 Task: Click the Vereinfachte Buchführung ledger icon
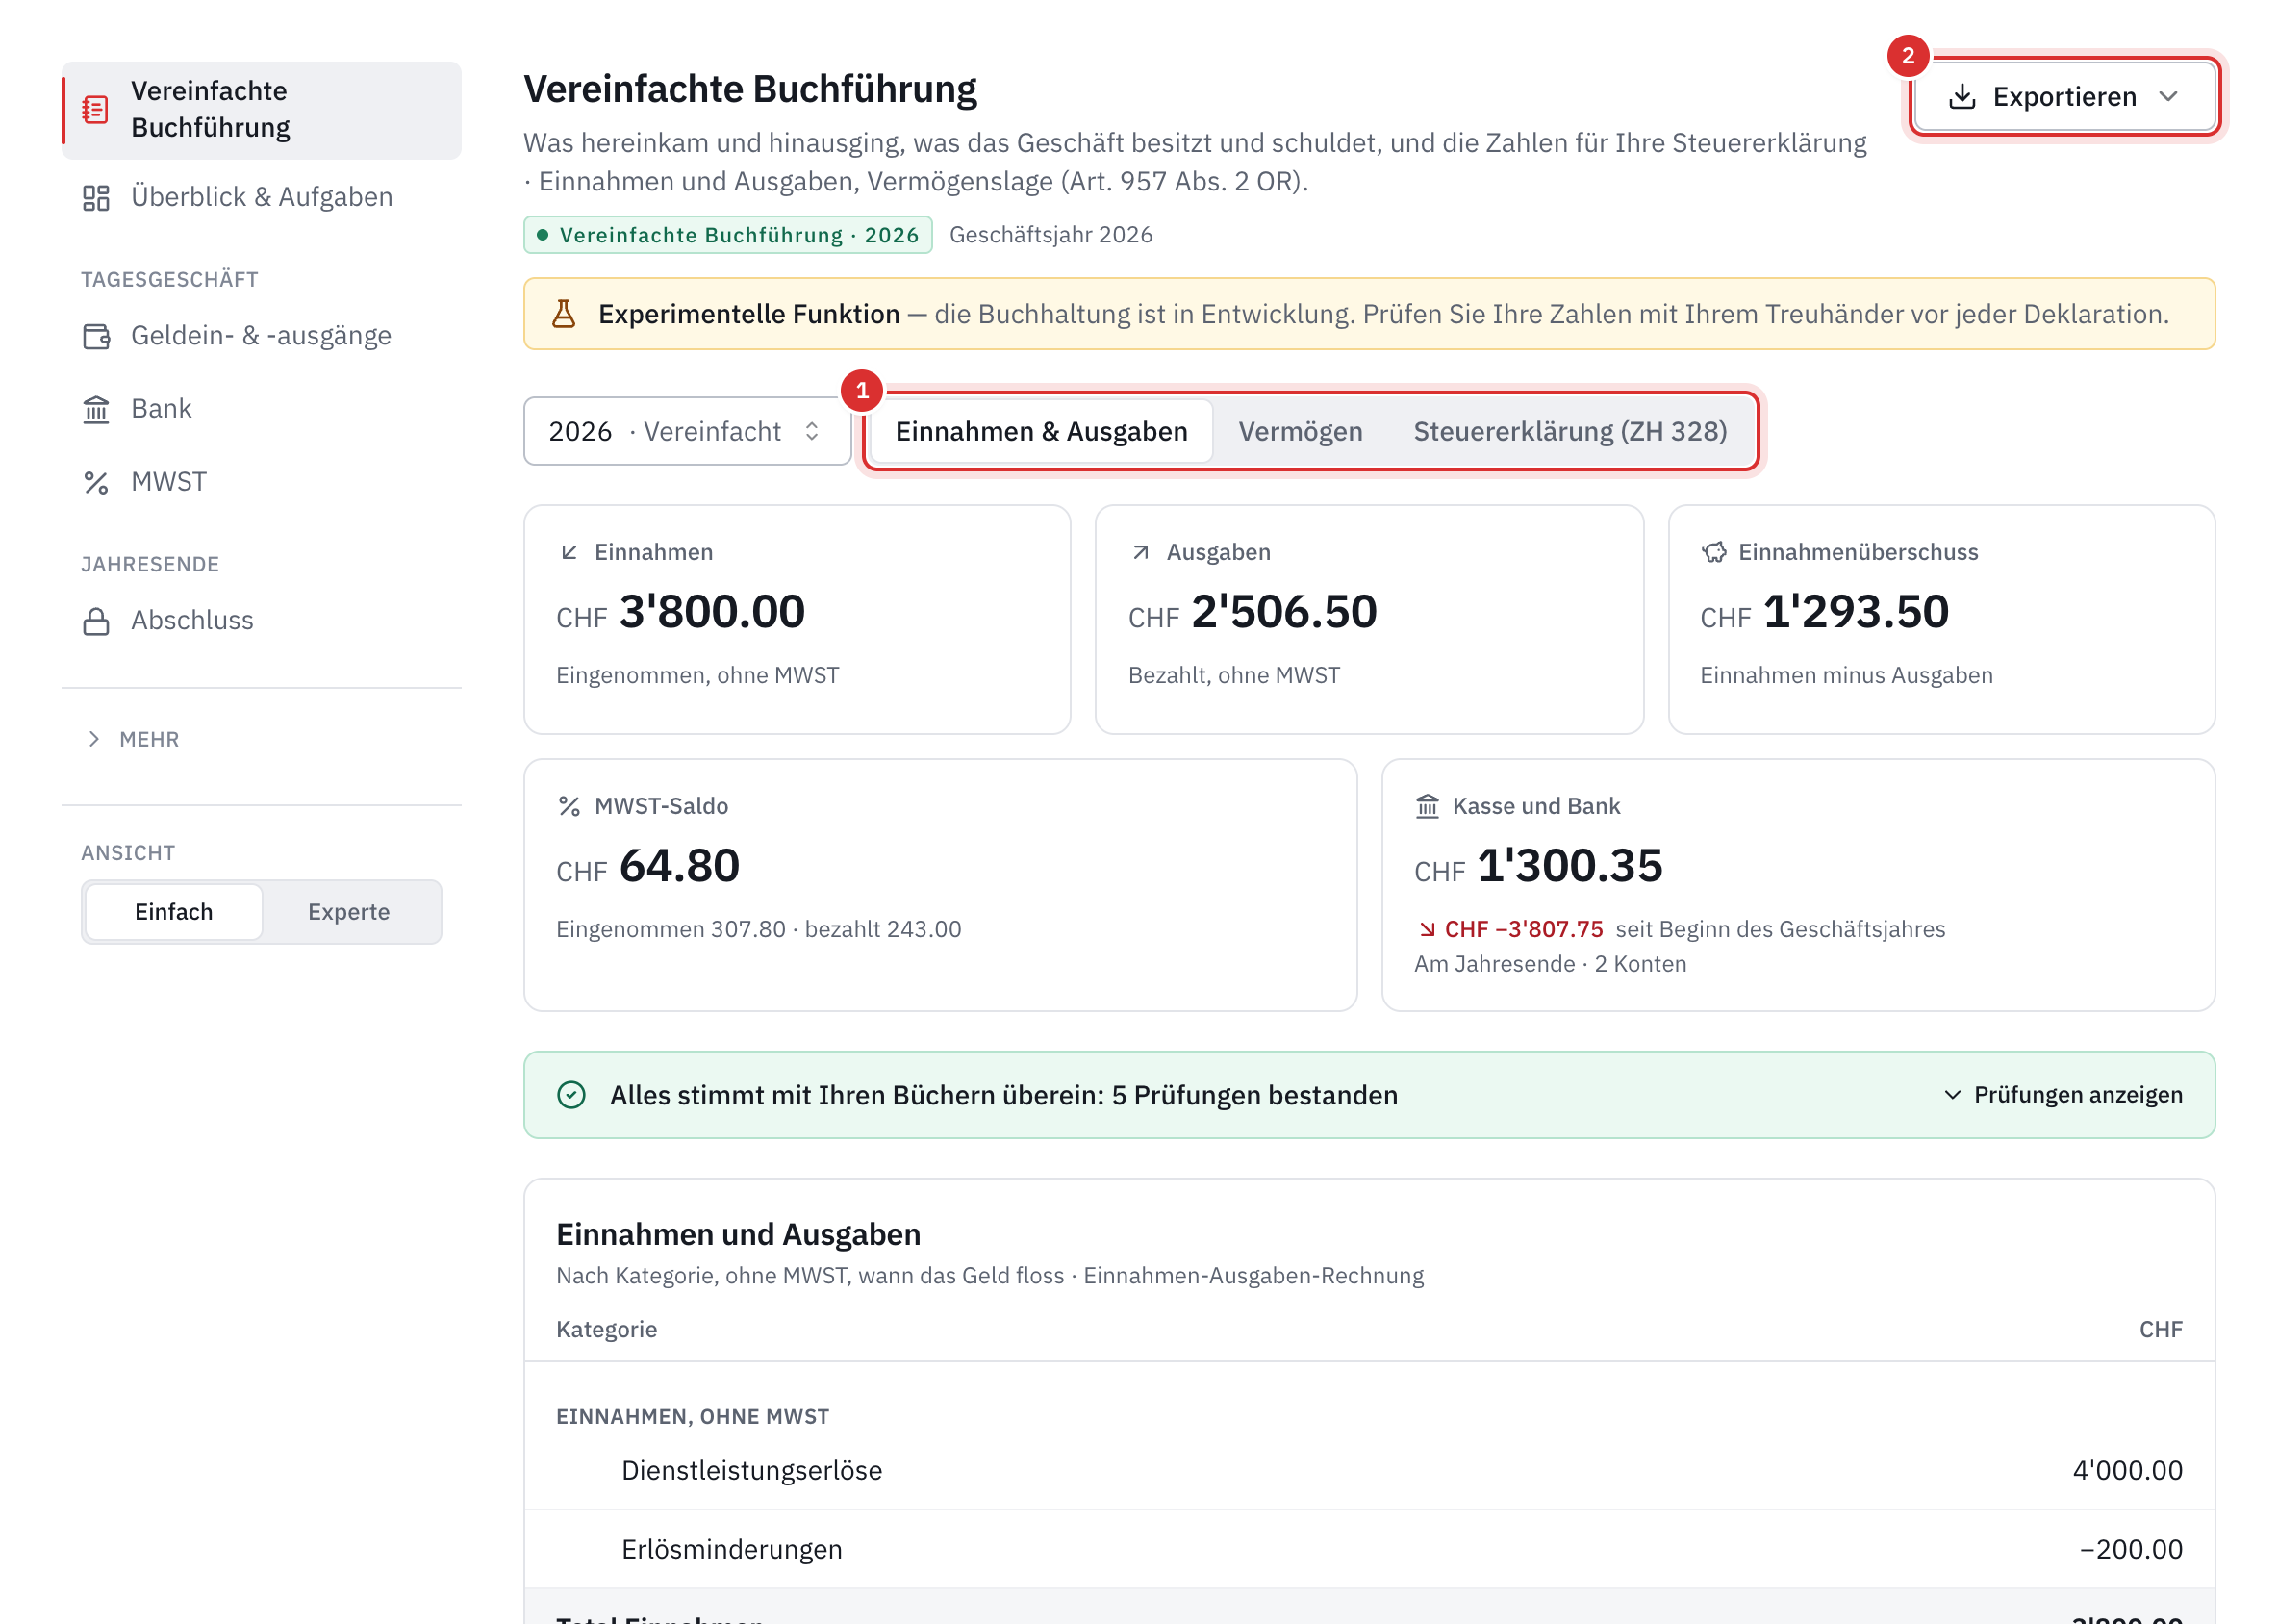(x=95, y=109)
